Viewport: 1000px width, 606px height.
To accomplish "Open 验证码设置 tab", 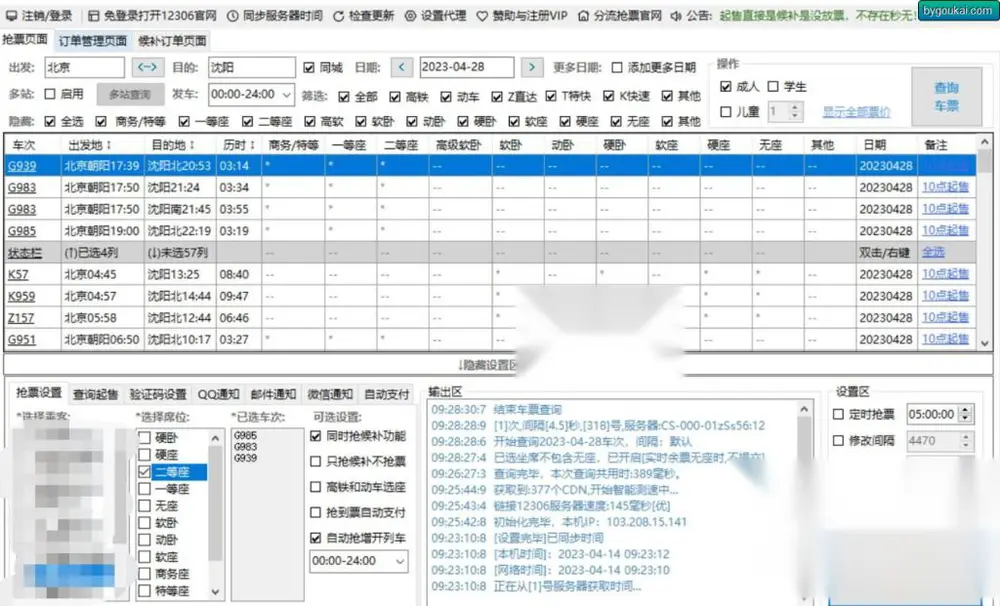I will coord(158,394).
